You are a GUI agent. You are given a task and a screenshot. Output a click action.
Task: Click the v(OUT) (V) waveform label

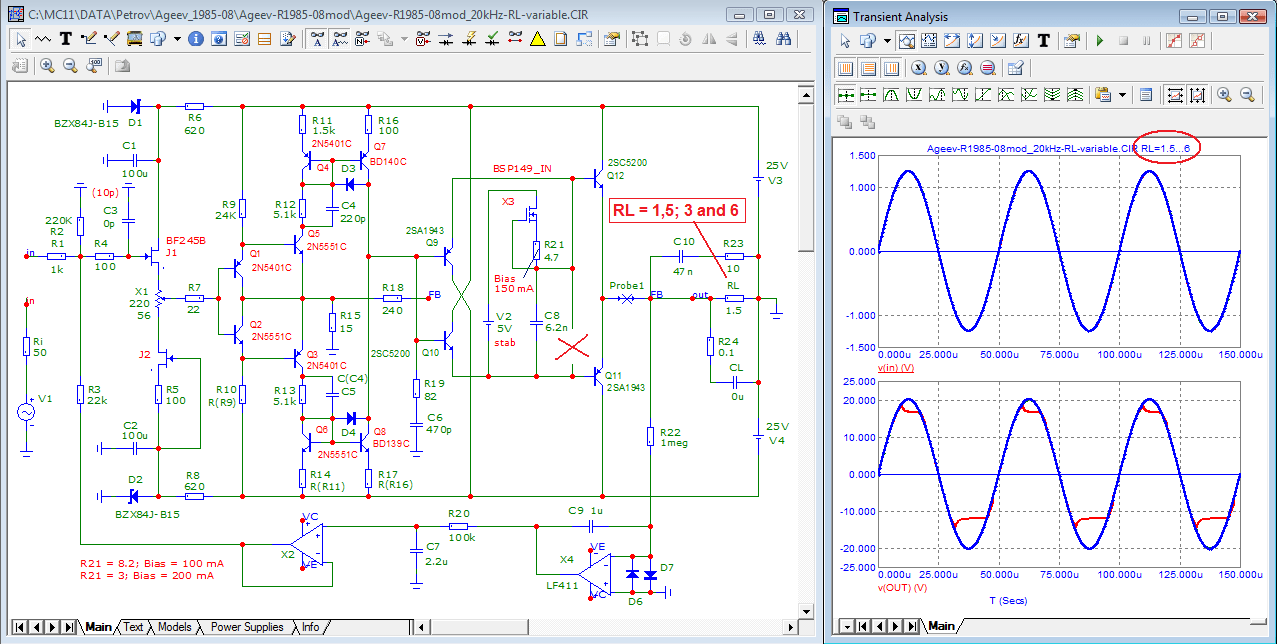[x=901, y=587]
